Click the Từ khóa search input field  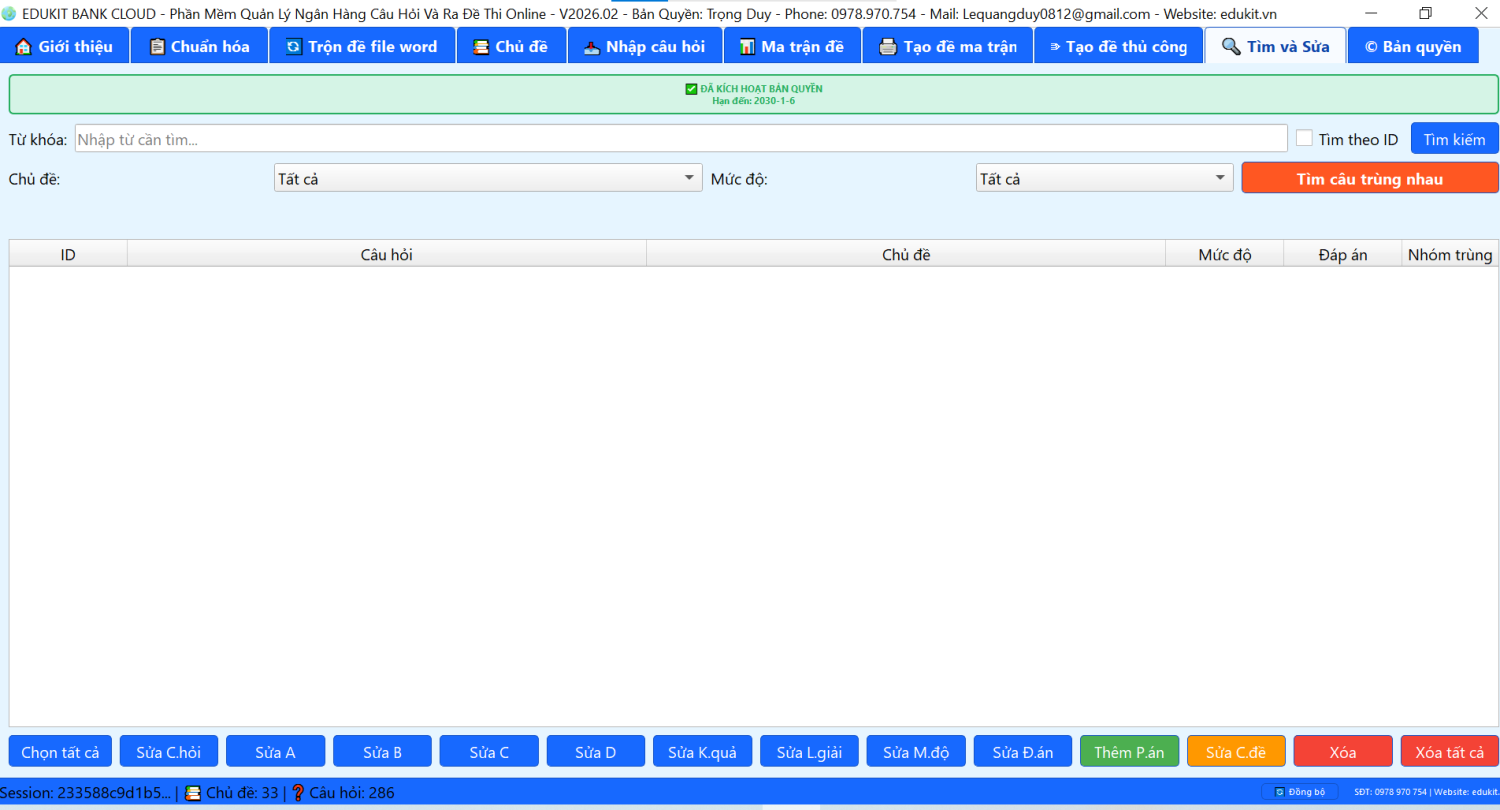coord(680,139)
